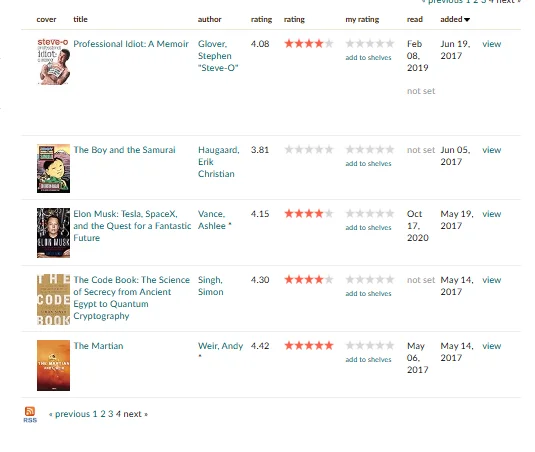Go to previous page in bottom pagination
This screenshot has height=452, width=535.
pos(70,414)
